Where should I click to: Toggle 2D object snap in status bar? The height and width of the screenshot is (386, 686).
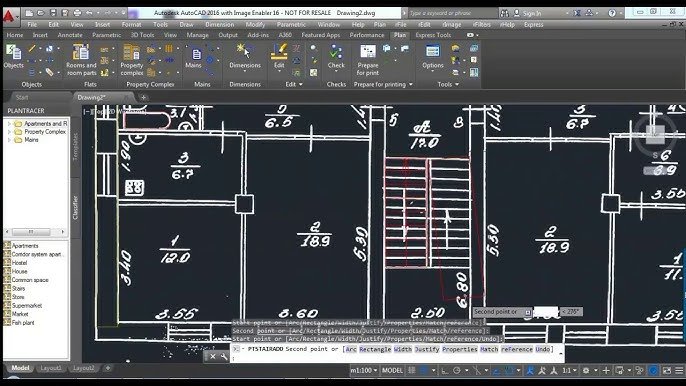(x=509, y=370)
